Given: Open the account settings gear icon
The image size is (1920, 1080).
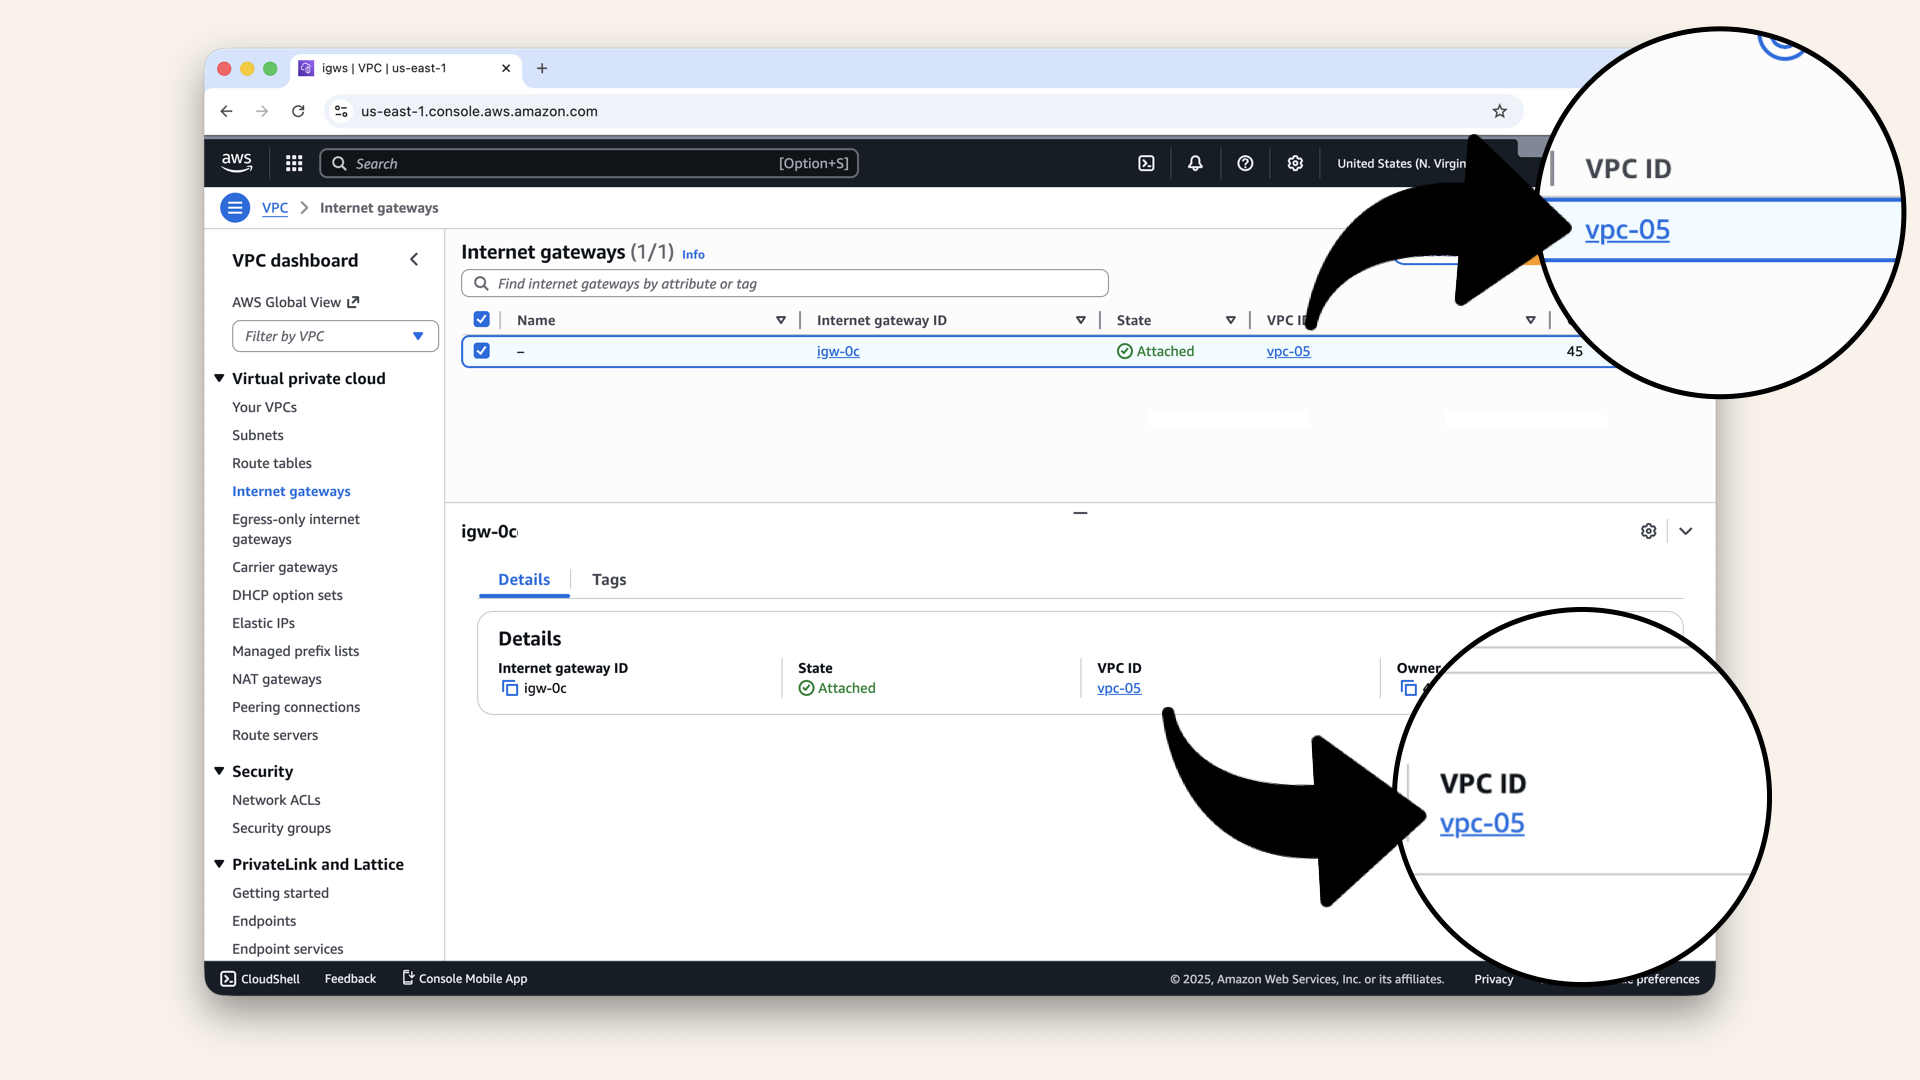Looking at the screenshot, I should point(1295,163).
